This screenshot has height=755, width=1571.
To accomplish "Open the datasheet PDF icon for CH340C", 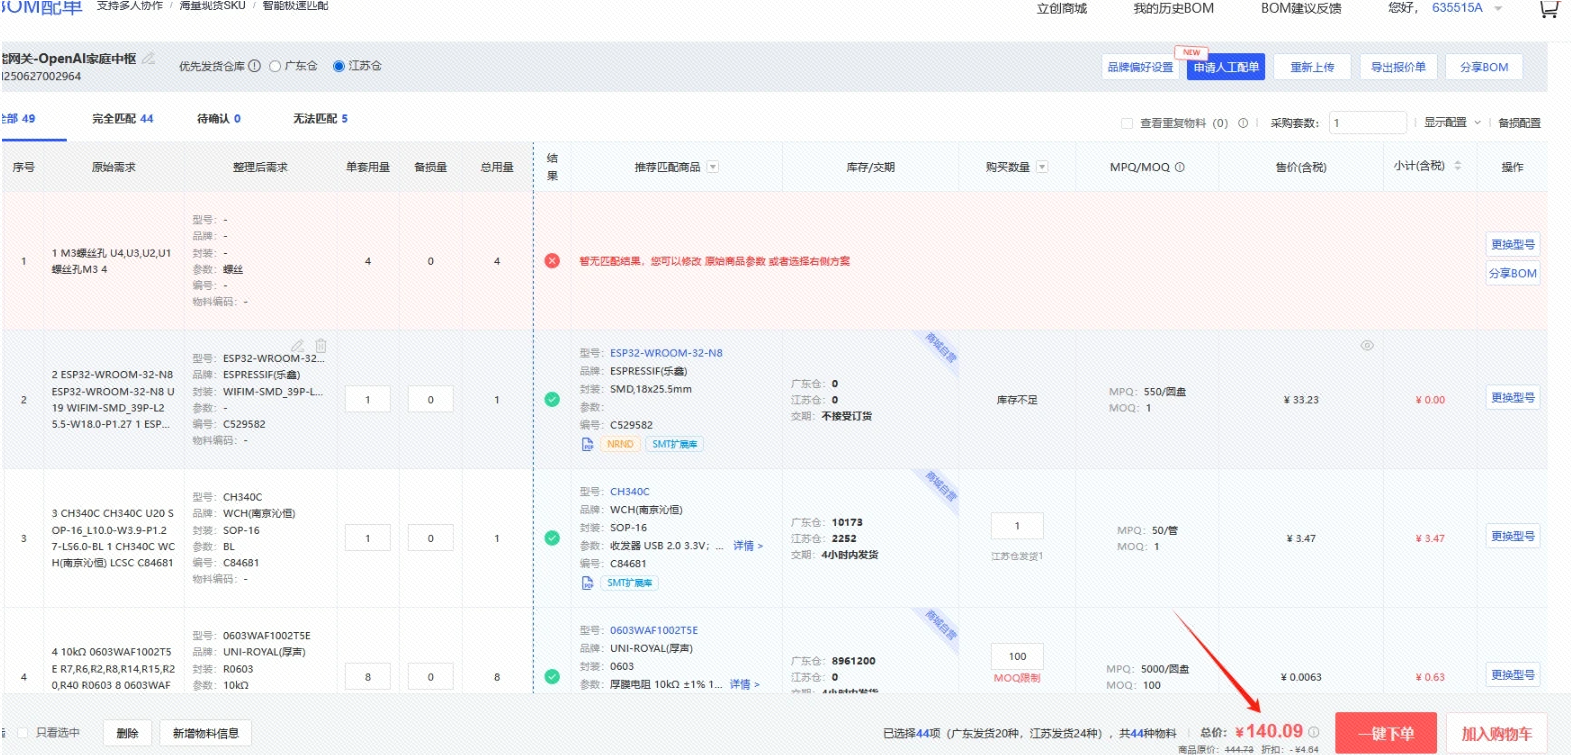I will 588,583.
